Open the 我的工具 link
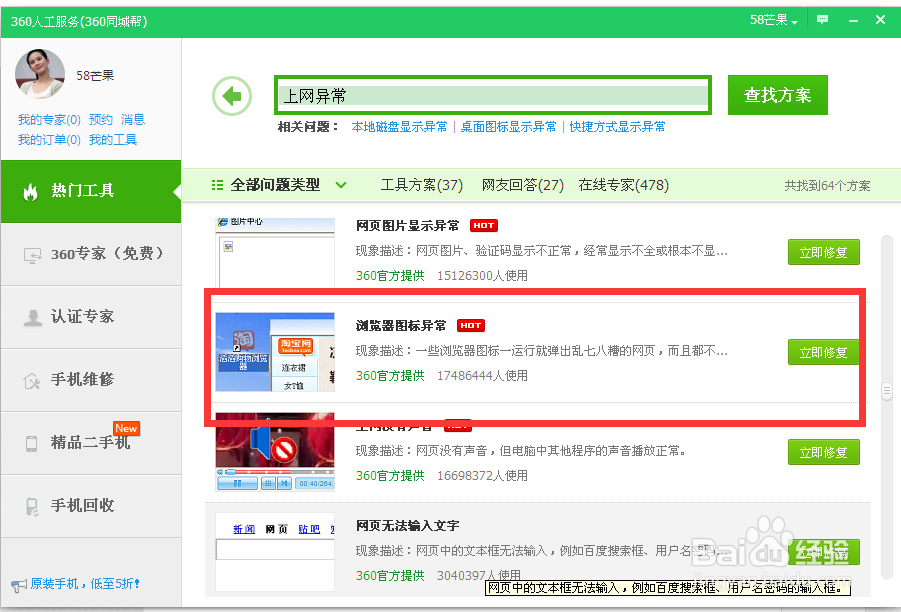This screenshot has width=901, height=612. [x=113, y=140]
